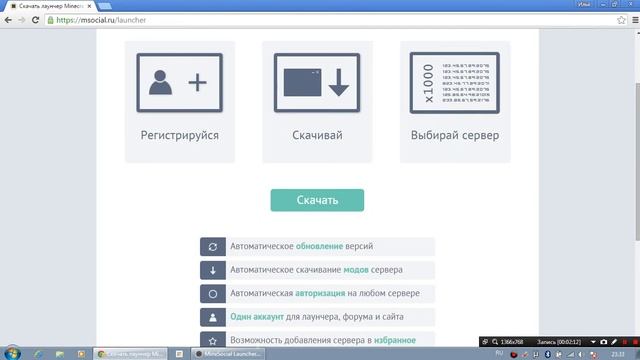This screenshot has height=360, width=640.
Task: Click the Один аккаунт highlighted text
Action: click(257, 317)
